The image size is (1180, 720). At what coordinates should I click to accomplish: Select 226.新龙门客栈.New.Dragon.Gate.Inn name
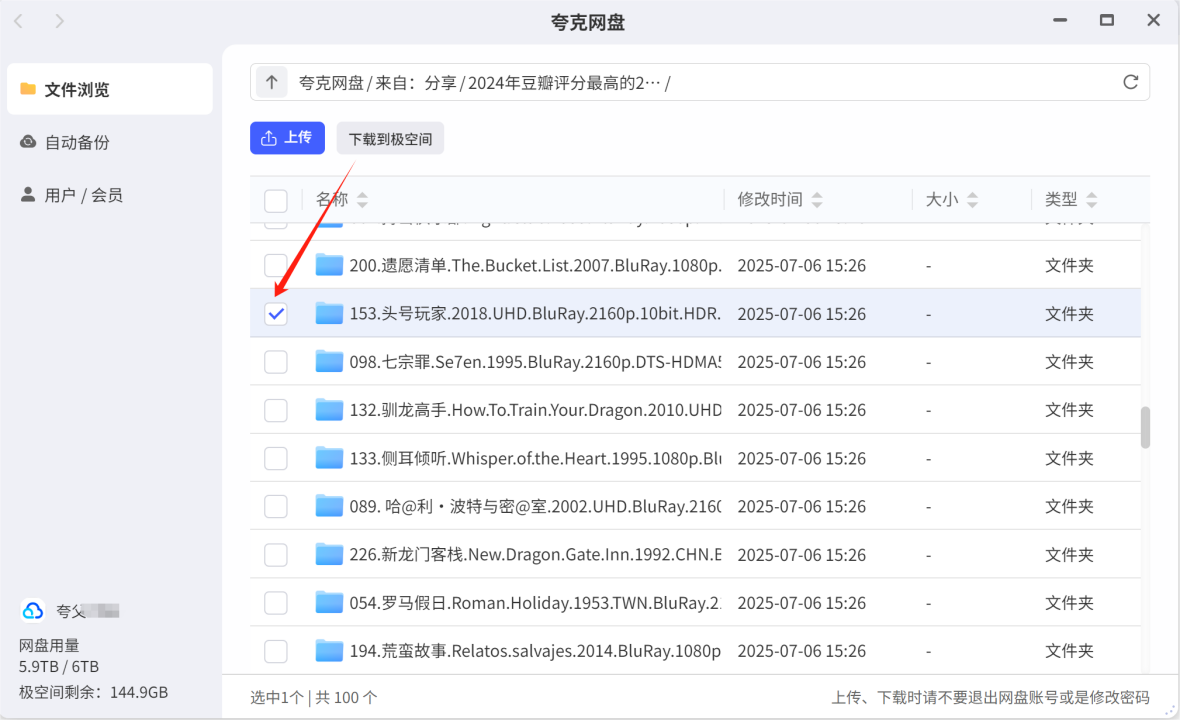[x=535, y=554]
